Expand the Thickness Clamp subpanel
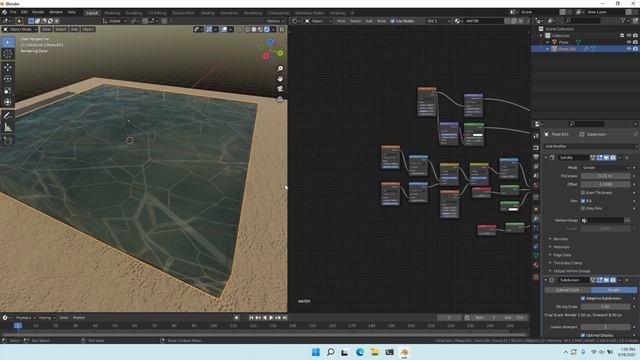Screen dimensions: 640x360 click(x=567, y=263)
